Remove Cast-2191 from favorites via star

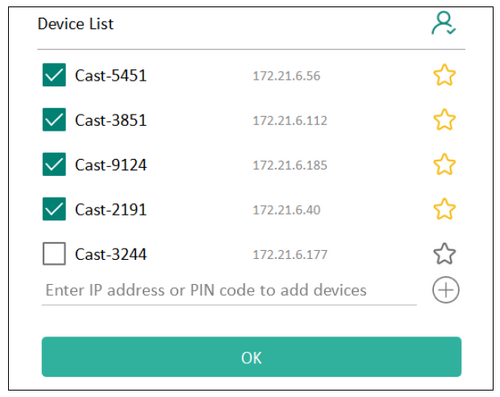click(444, 209)
